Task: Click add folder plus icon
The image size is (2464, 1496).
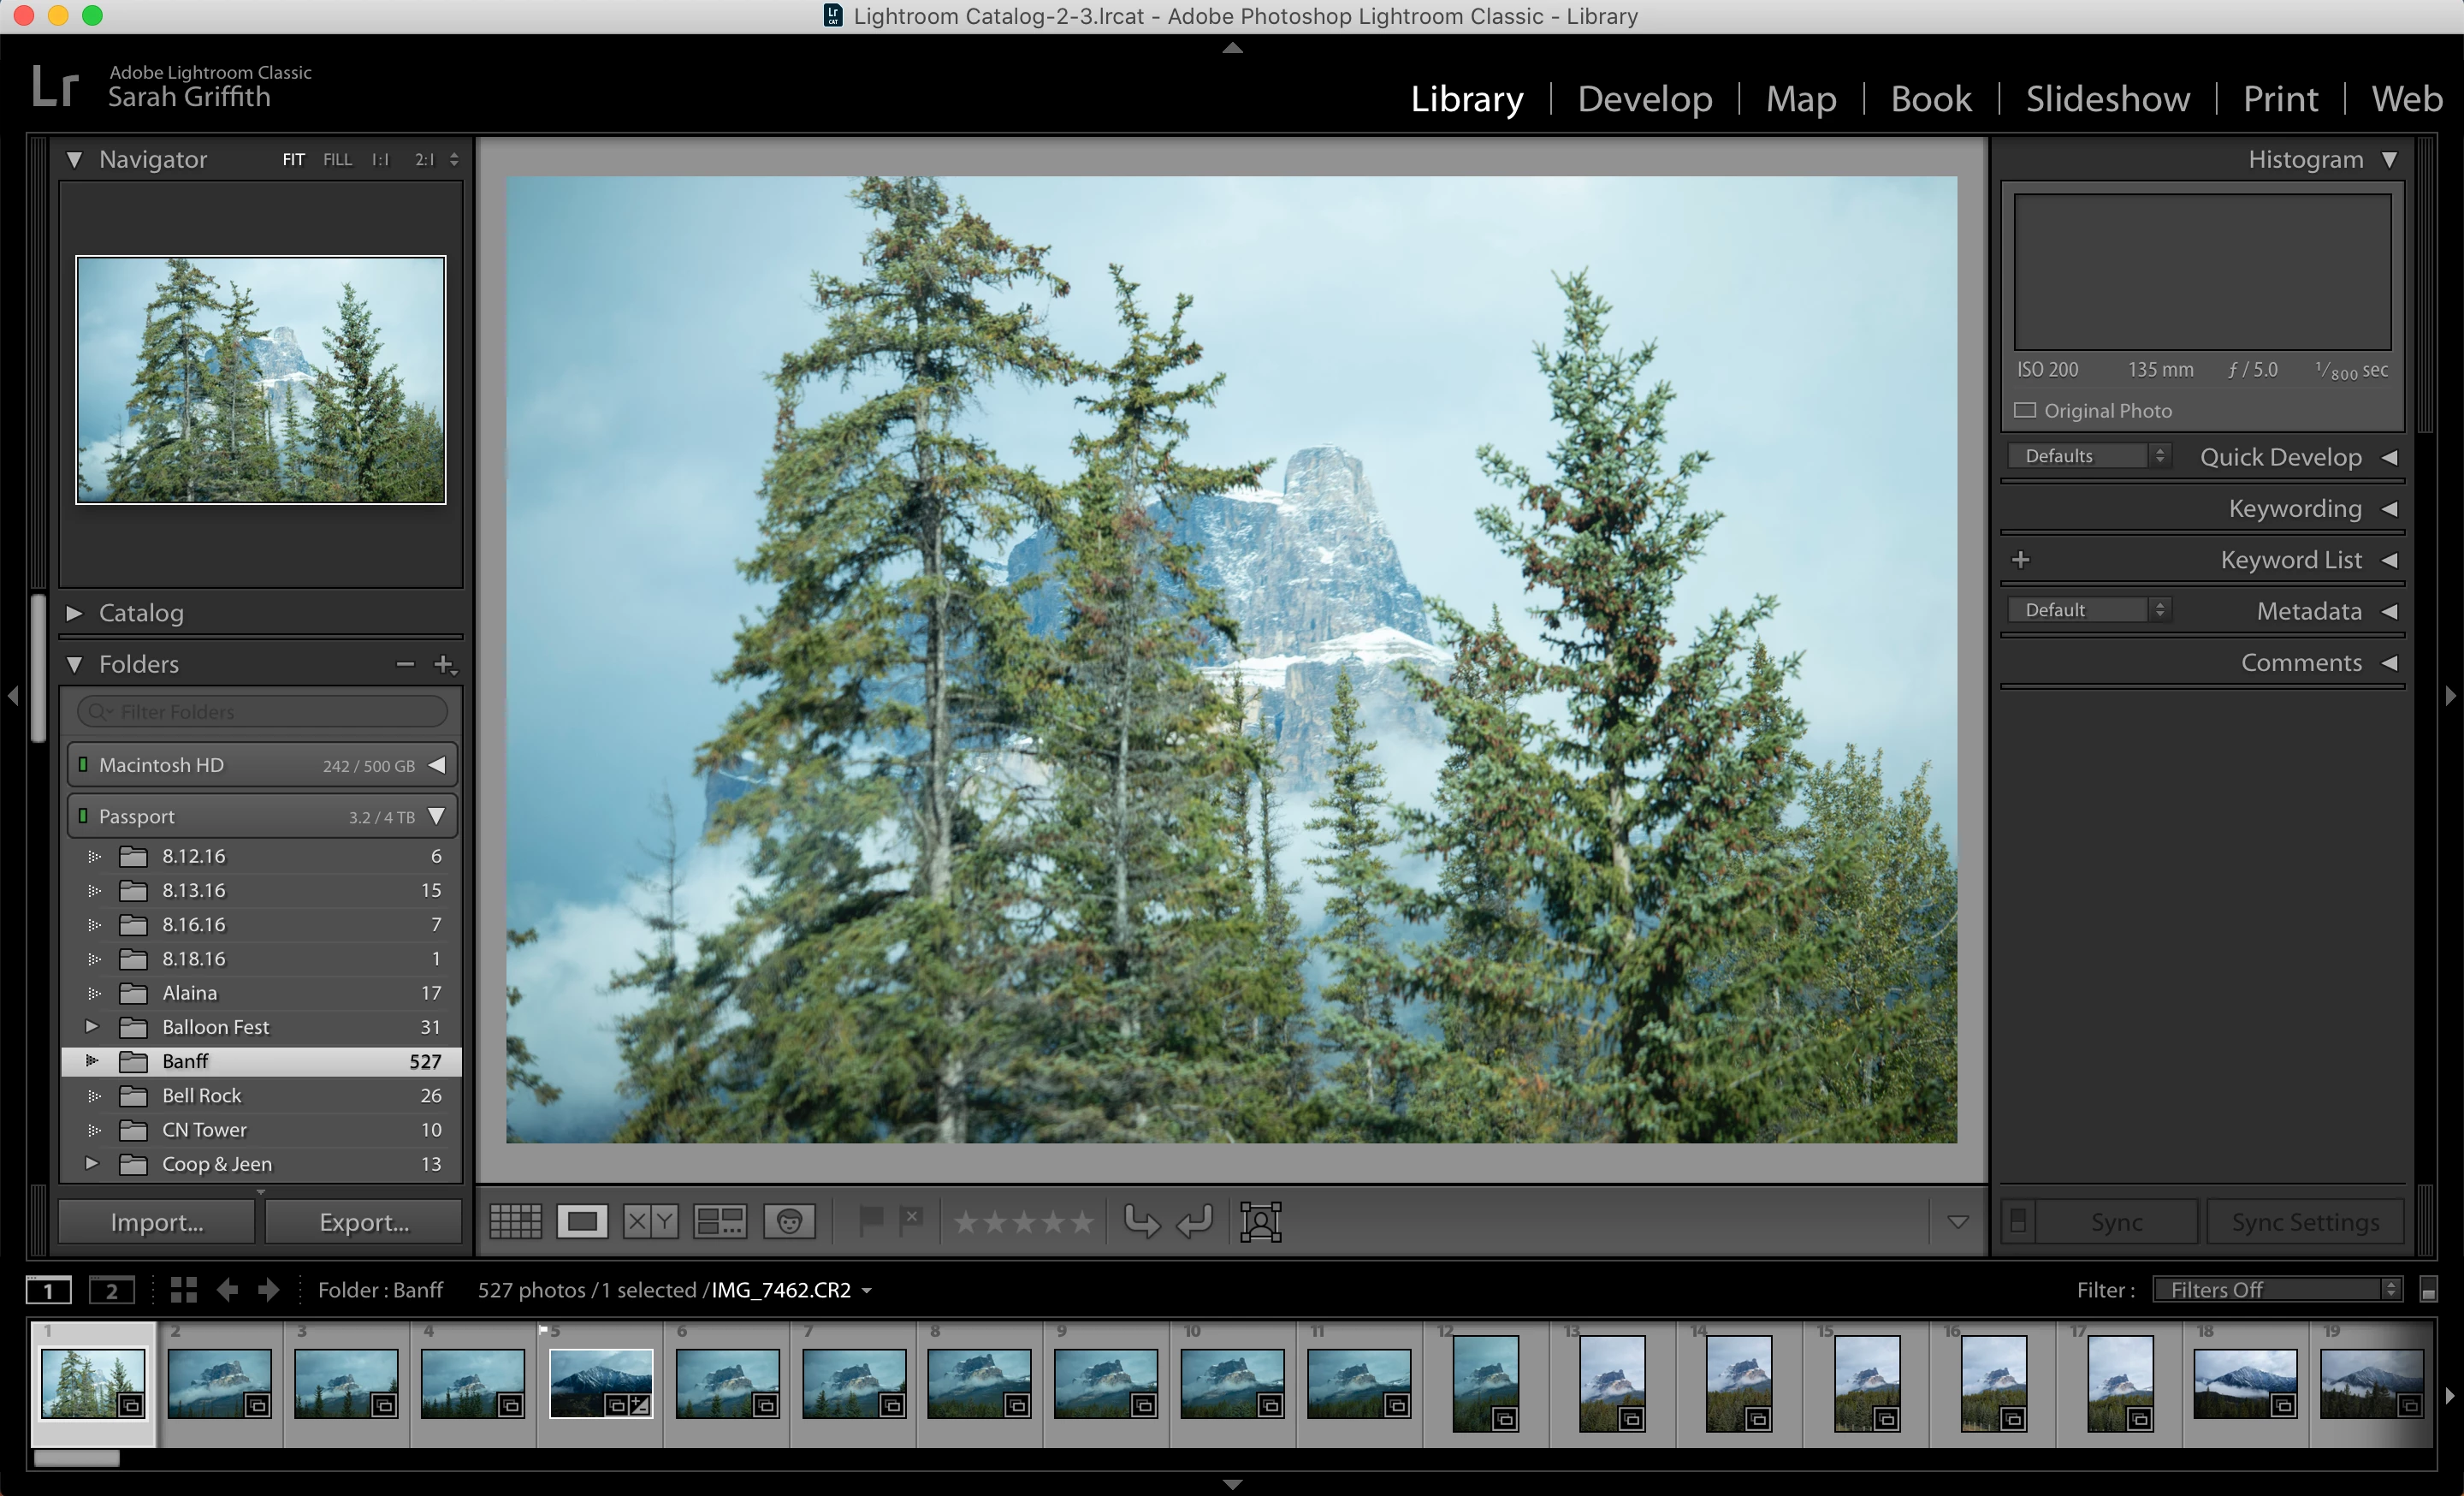Action: [x=443, y=664]
